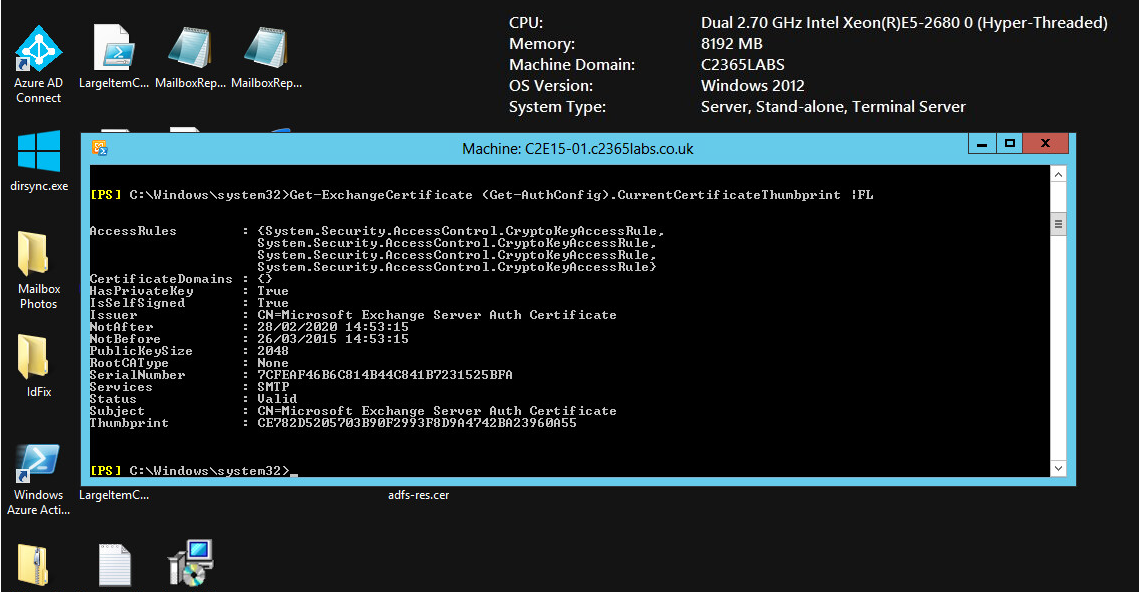The width and height of the screenshot is (1139, 592).
Task: Click the PublicKeySize value 2048
Action: click(x=273, y=351)
